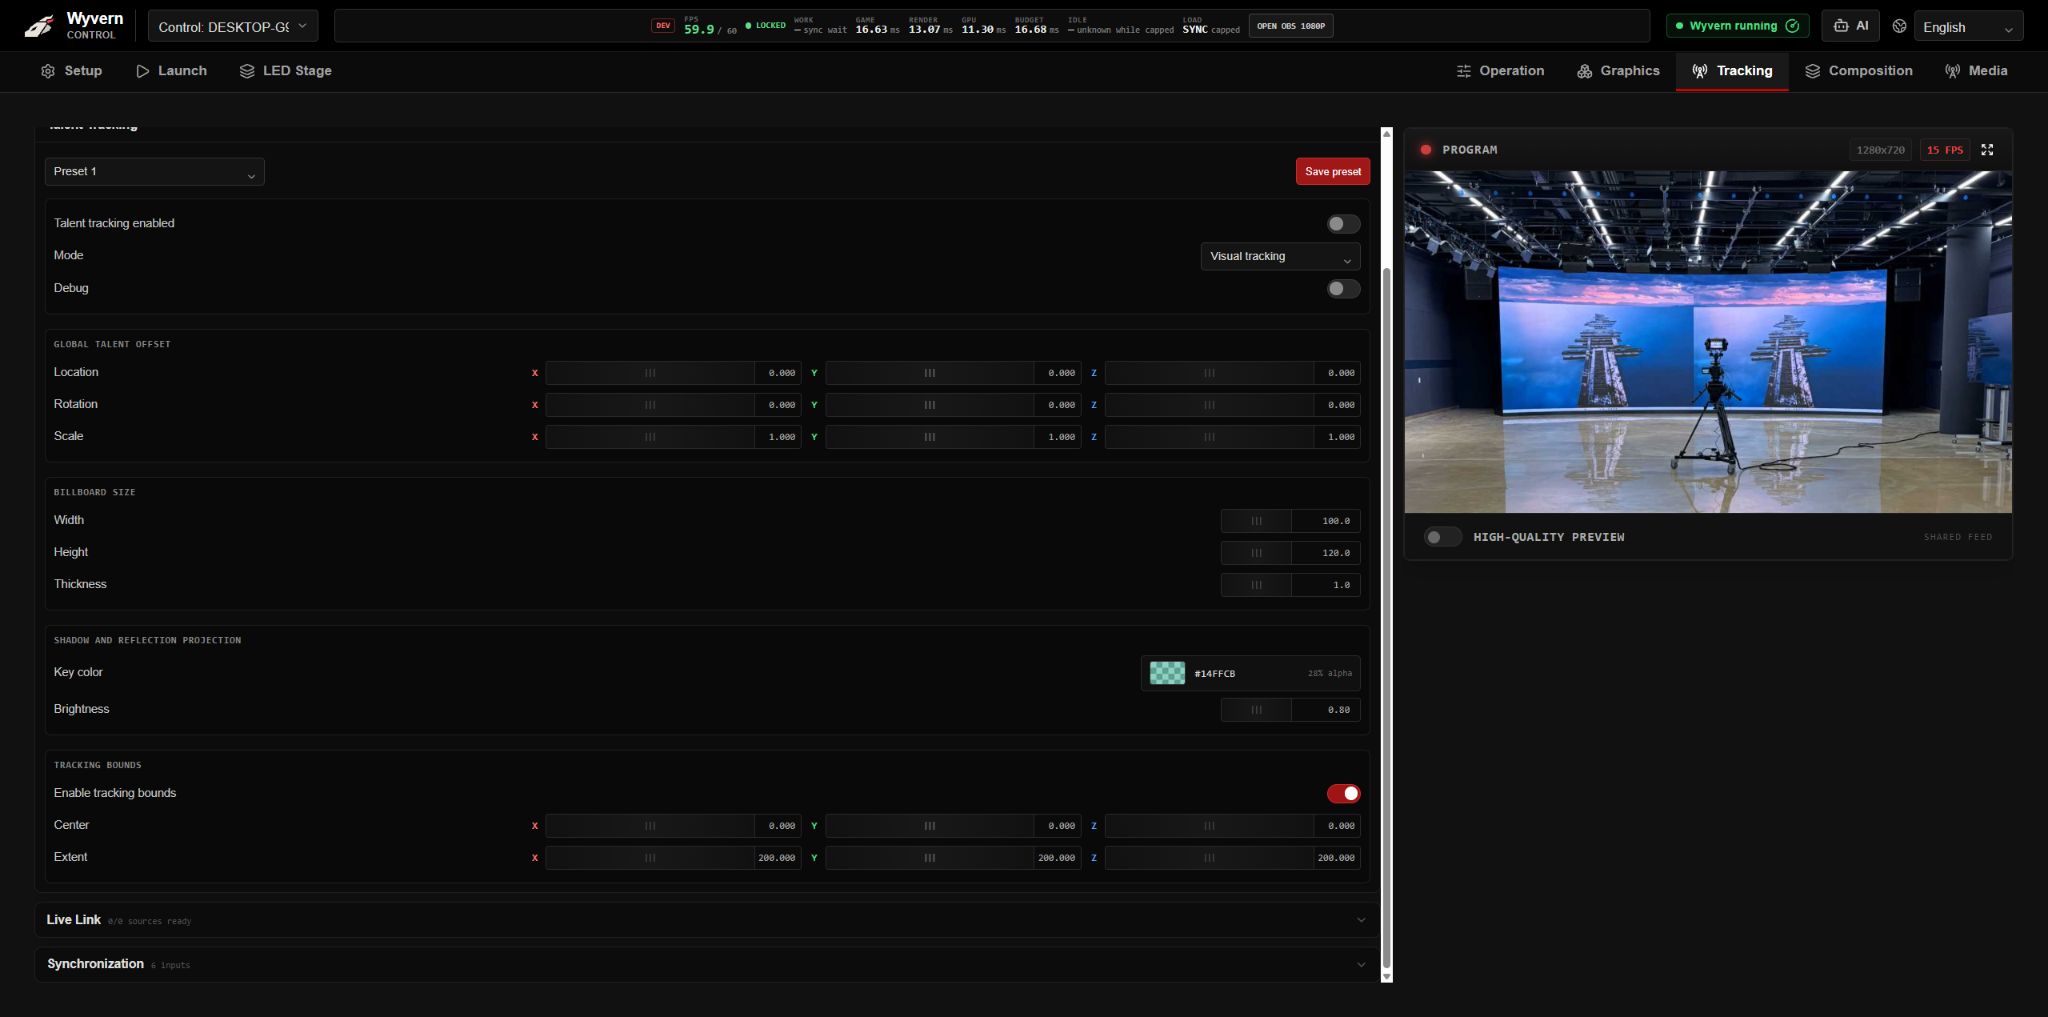Click the OPEN OBS 1080P button
Viewport: 2048px width, 1017px height.
tap(1290, 26)
